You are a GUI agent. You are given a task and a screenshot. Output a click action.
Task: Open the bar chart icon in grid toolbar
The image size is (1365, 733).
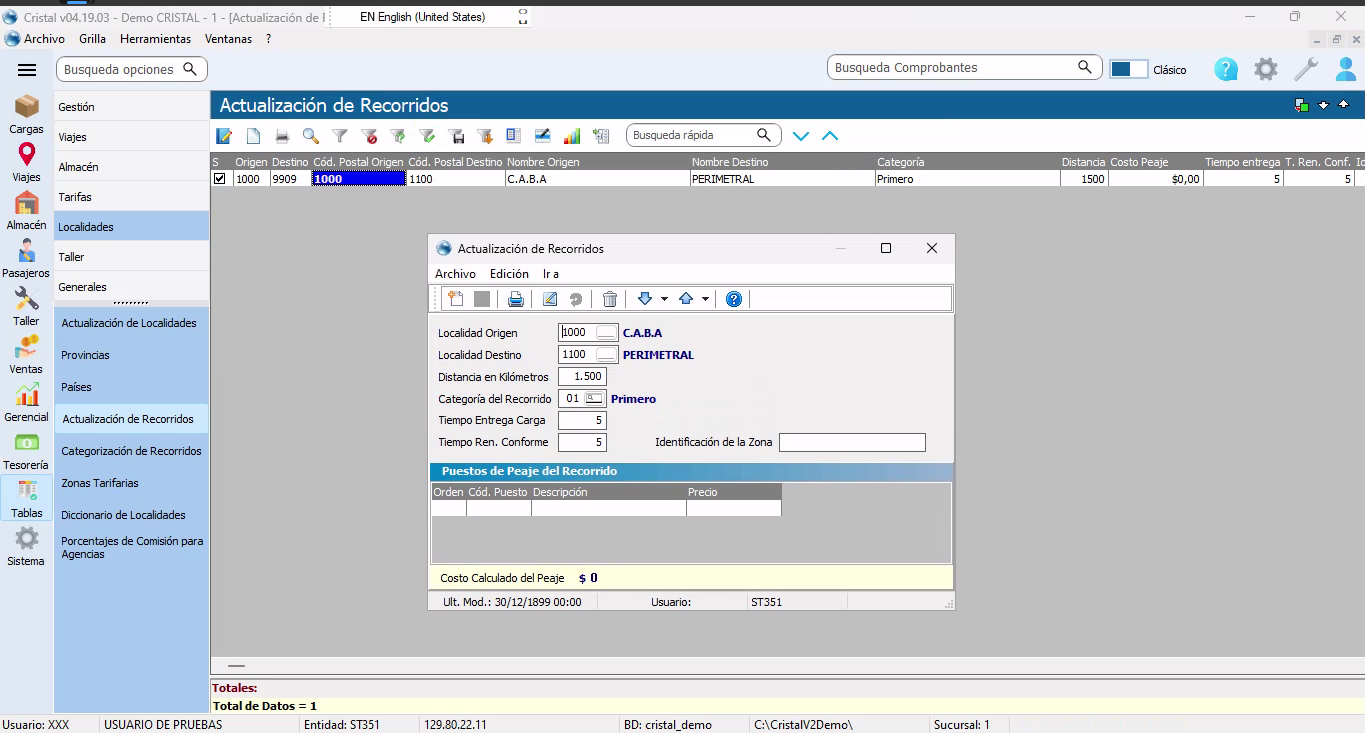coord(572,136)
